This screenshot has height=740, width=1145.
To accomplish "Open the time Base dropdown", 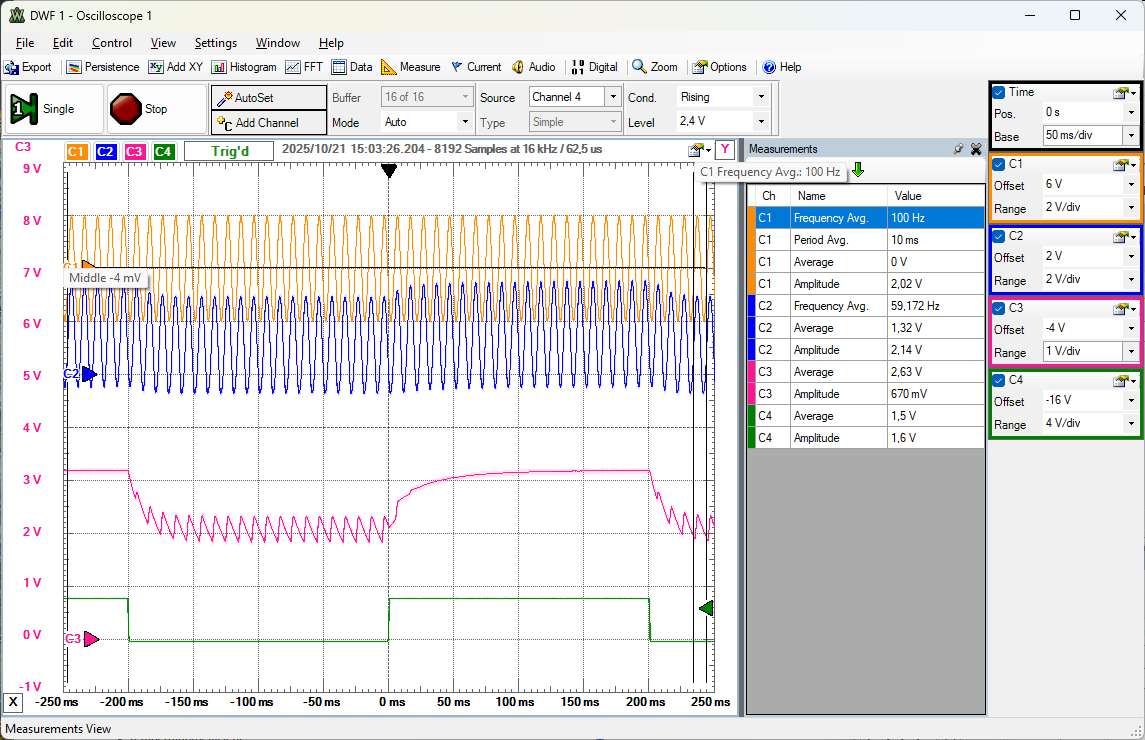I will [x=1131, y=135].
